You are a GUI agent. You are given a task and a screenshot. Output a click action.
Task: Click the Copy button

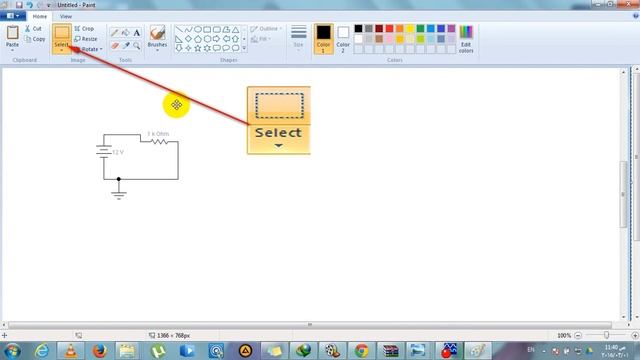(x=35, y=39)
